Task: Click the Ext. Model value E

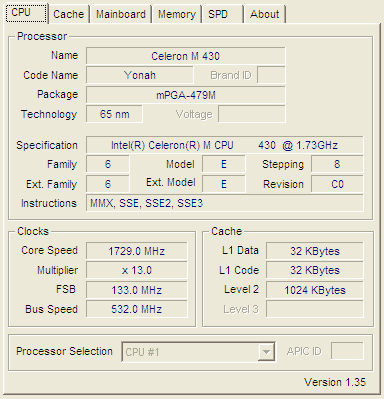Action: 224,184
